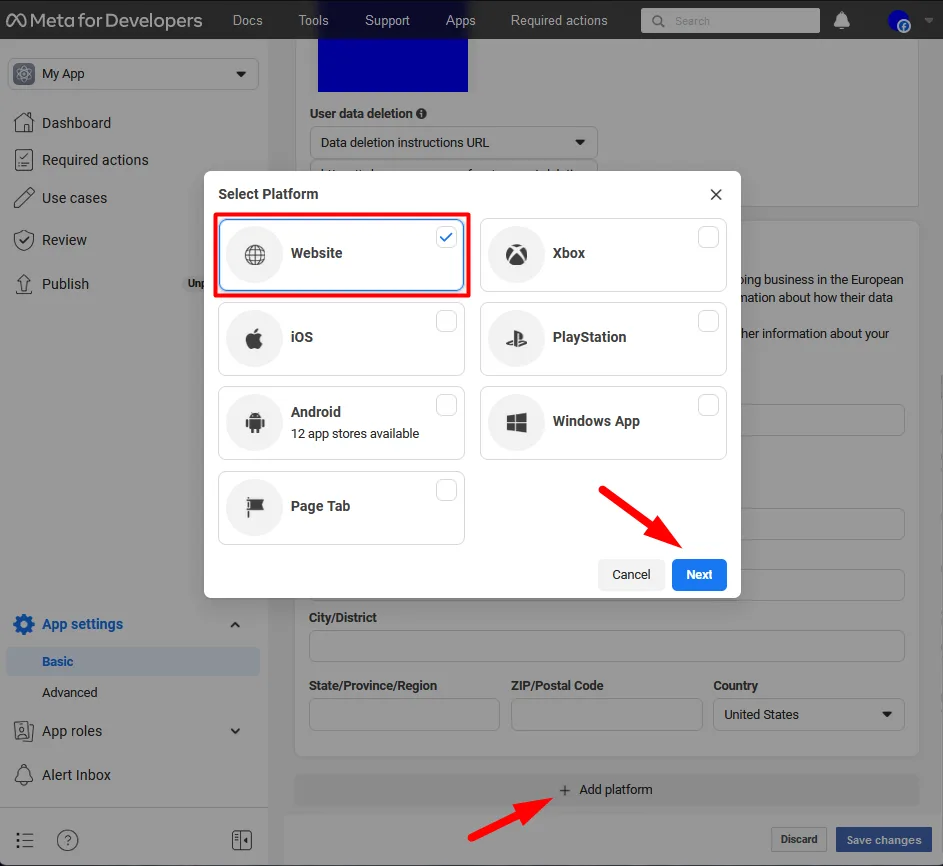
Task: Click the Alert Inbox bell icon
Action: [x=22, y=775]
